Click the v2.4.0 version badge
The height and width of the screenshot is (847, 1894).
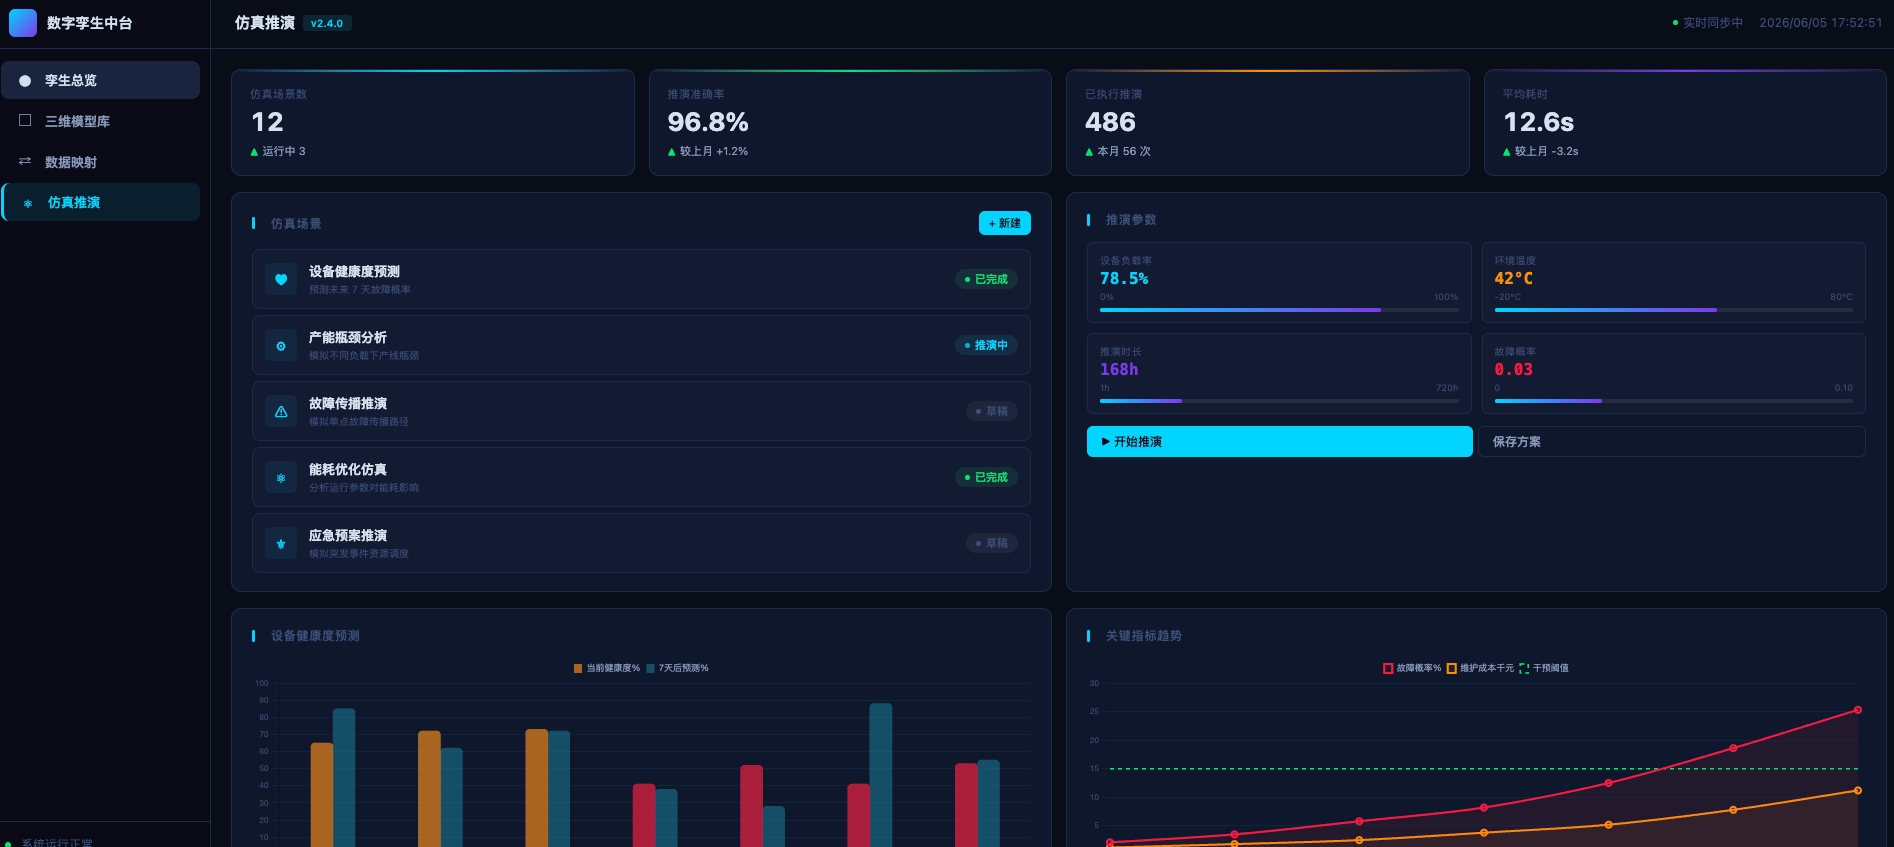[327, 23]
